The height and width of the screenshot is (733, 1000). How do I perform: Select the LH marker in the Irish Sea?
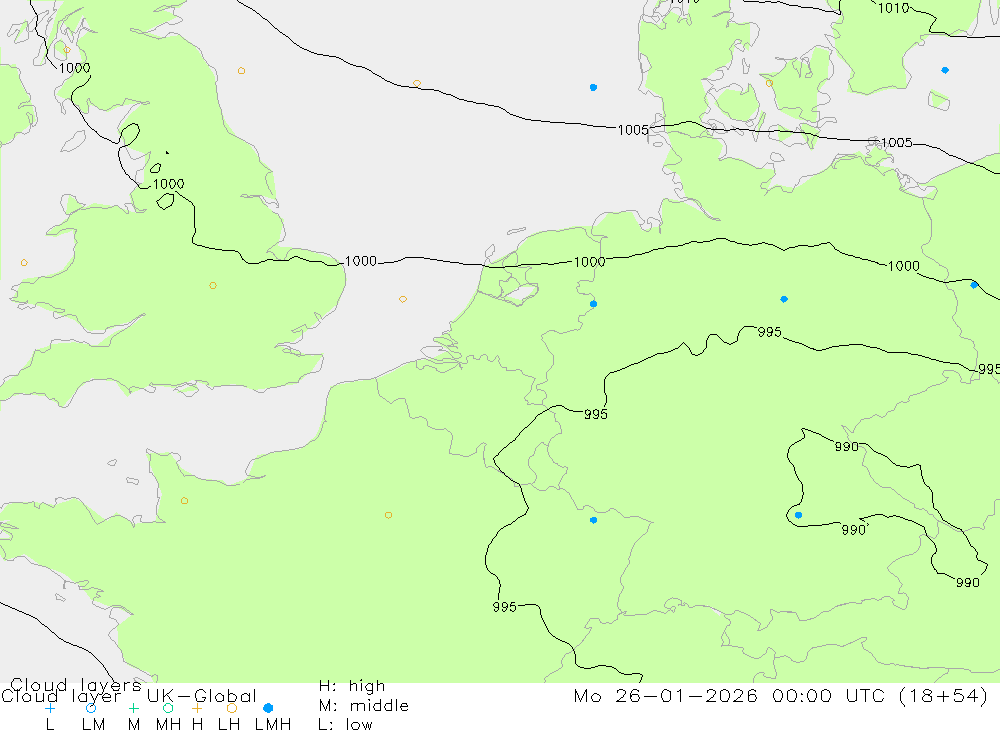coord(24,263)
